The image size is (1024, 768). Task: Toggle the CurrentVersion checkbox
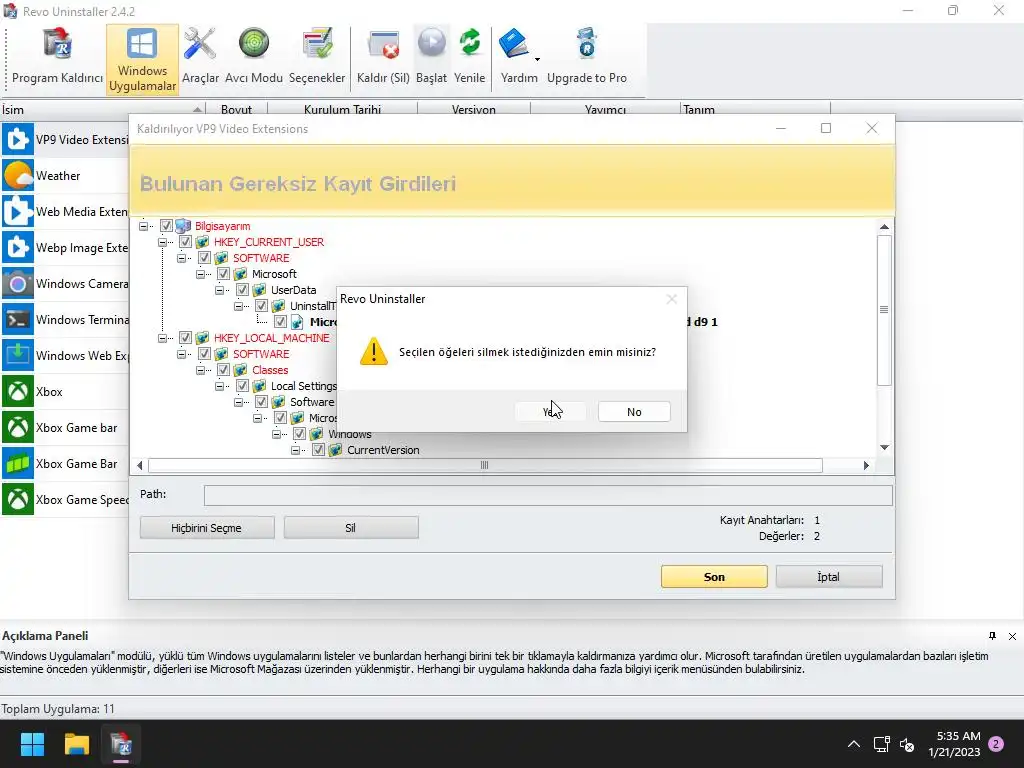[x=318, y=450]
